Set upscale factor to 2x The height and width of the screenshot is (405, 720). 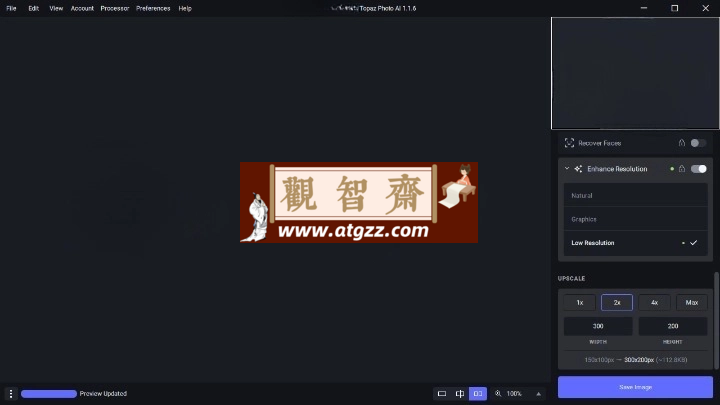(x=617, y=302)
